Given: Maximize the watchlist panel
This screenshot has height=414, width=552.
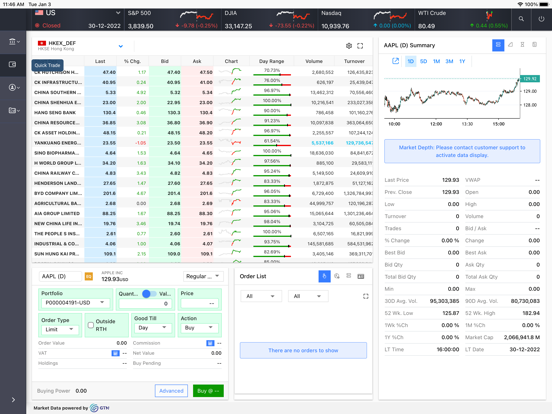Looking at the screenshot, I should point(360,46).
